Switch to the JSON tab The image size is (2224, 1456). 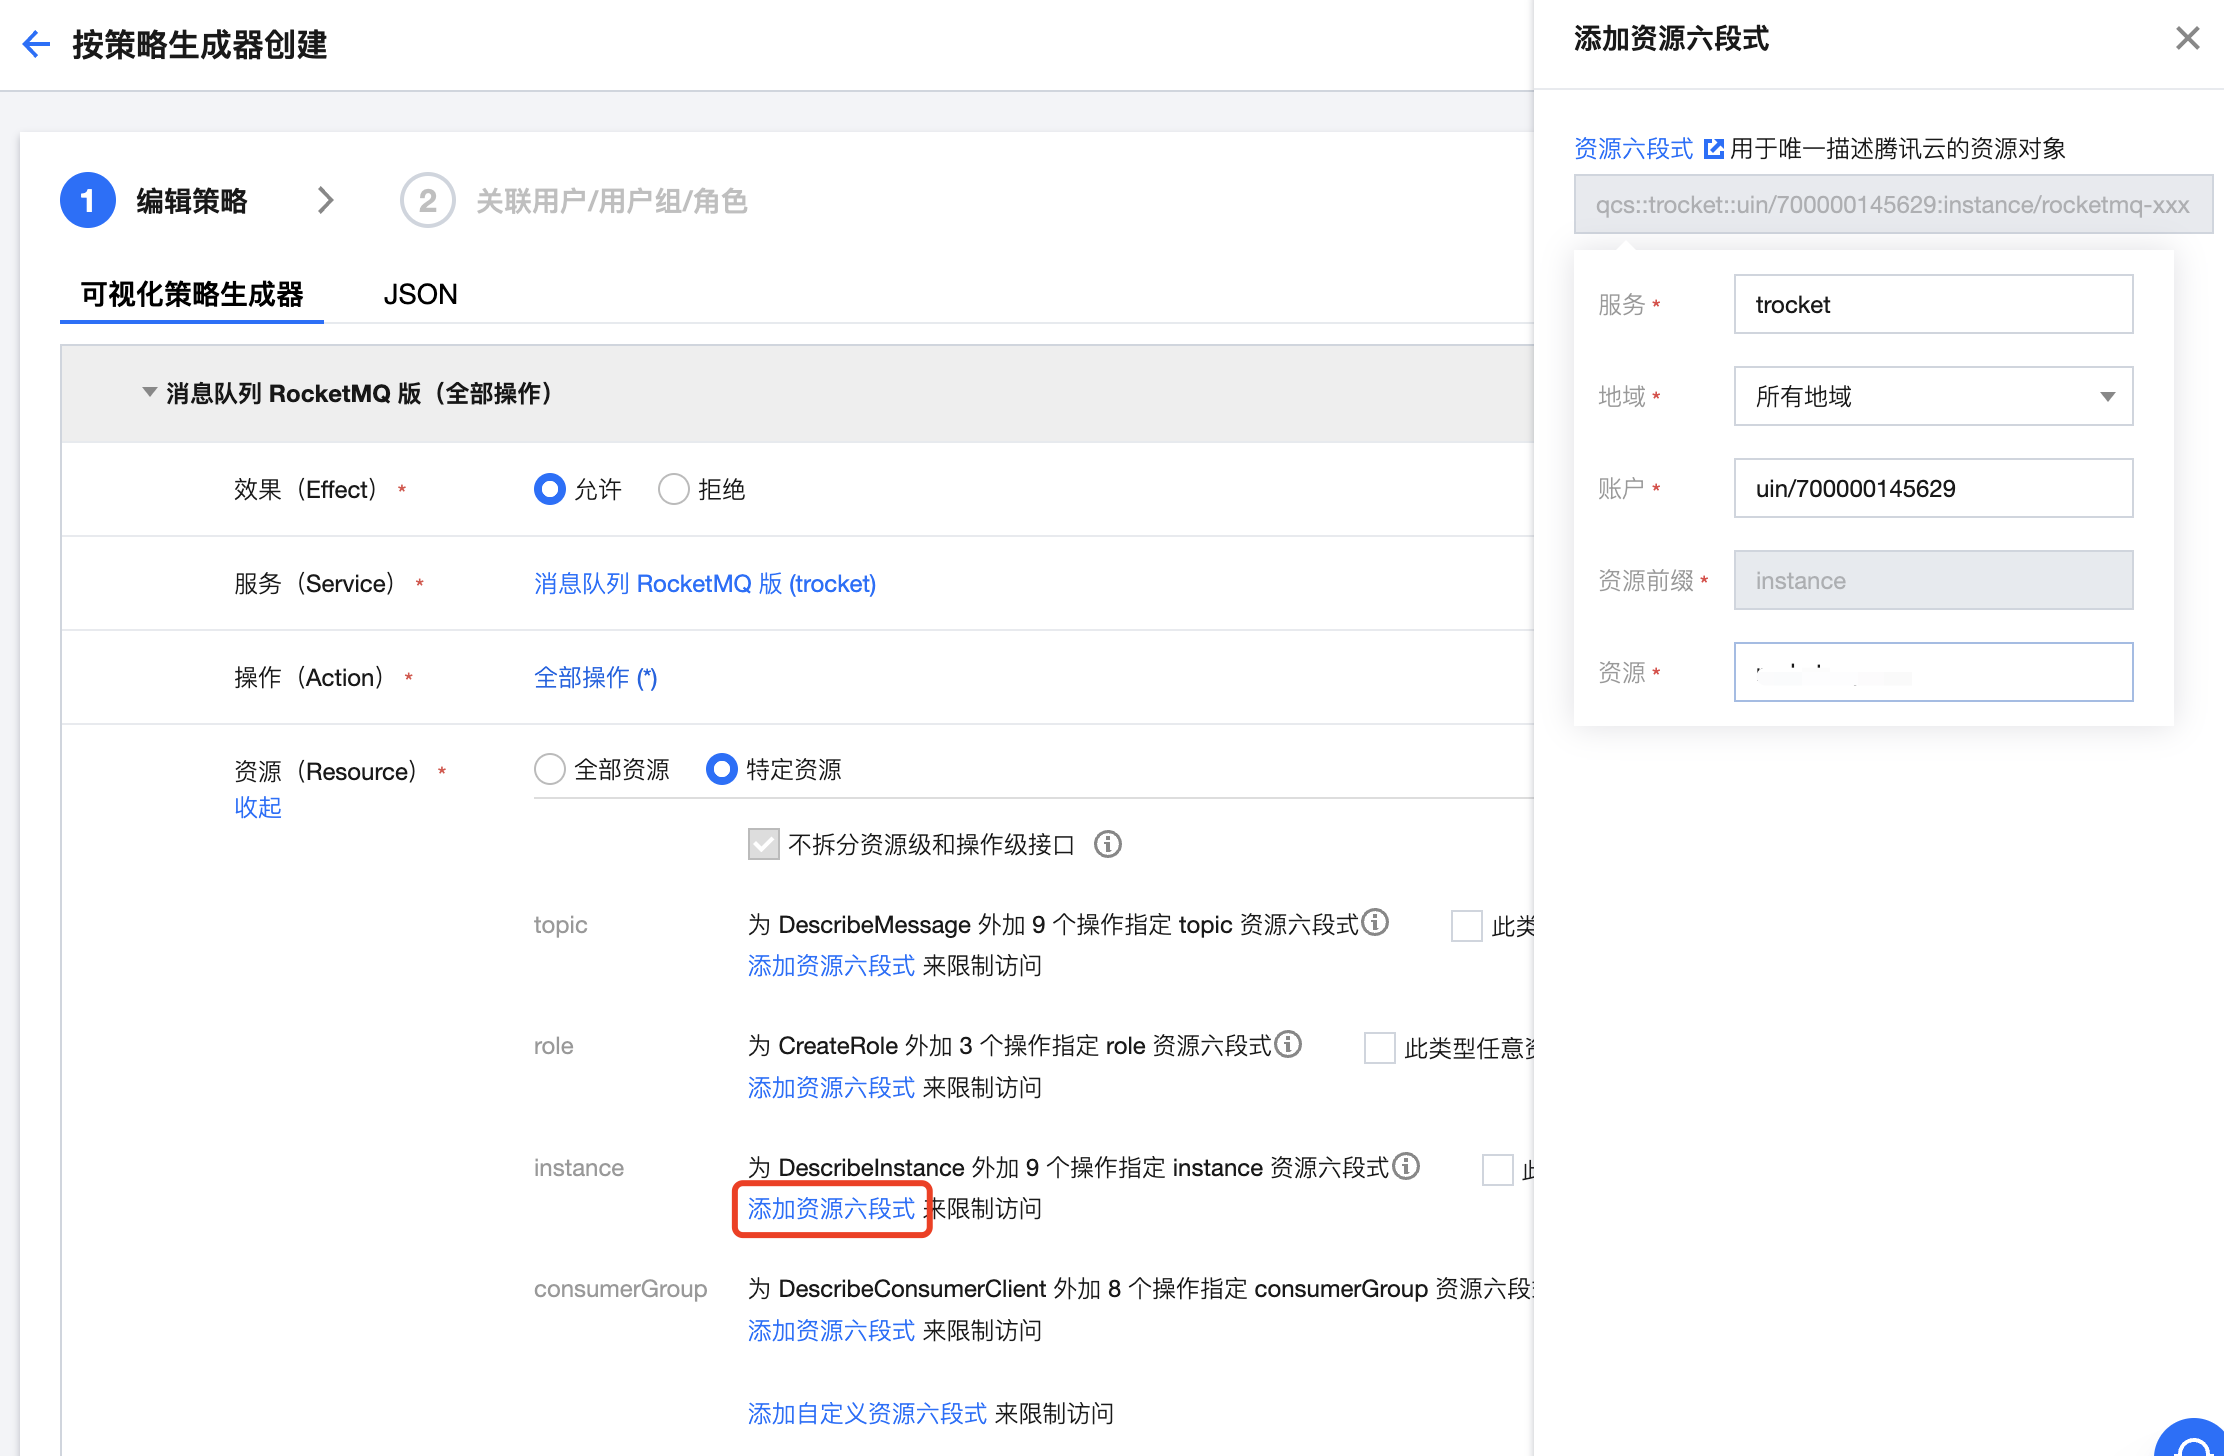tap(420, 294)
